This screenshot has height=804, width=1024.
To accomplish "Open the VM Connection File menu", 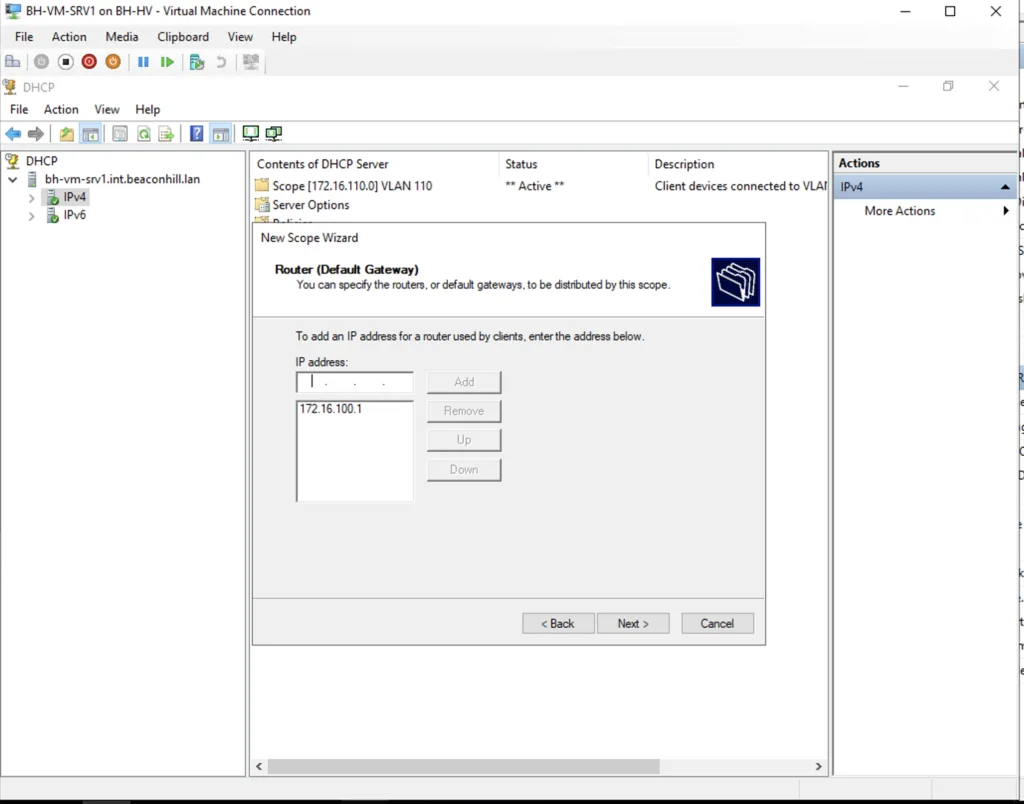I will pos(24,37).
